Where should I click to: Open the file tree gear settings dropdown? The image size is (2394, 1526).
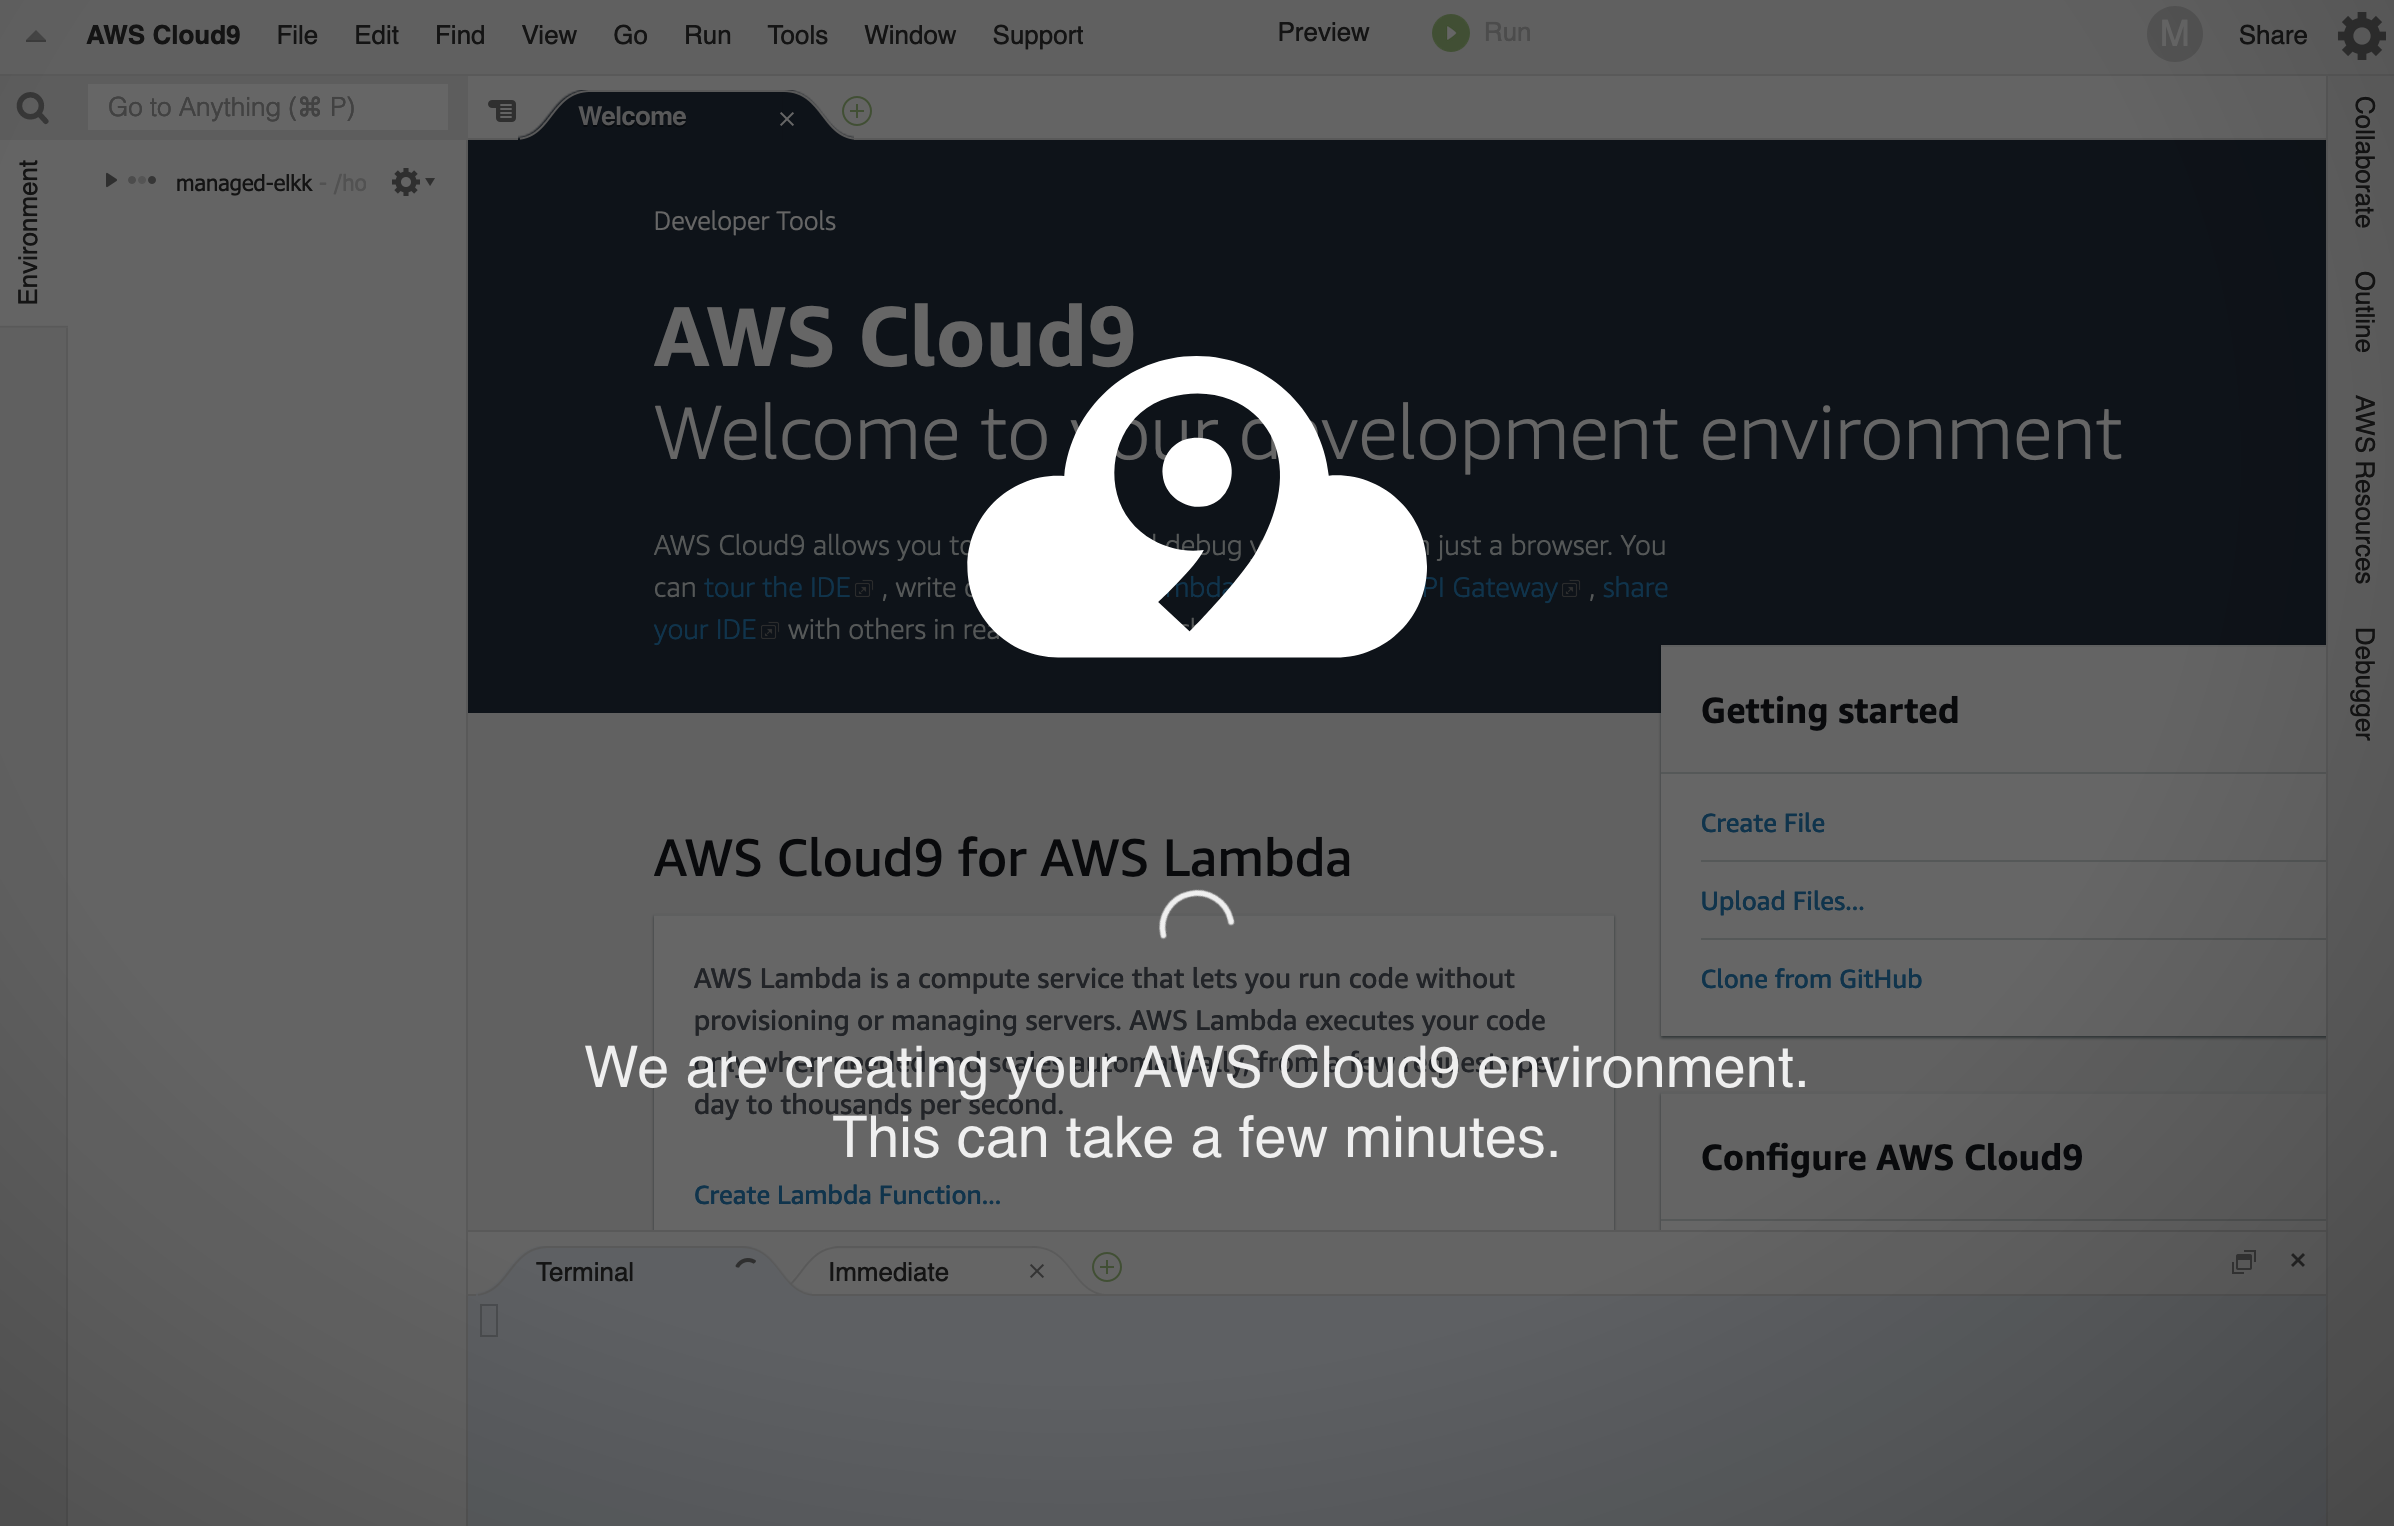(412, 182)
